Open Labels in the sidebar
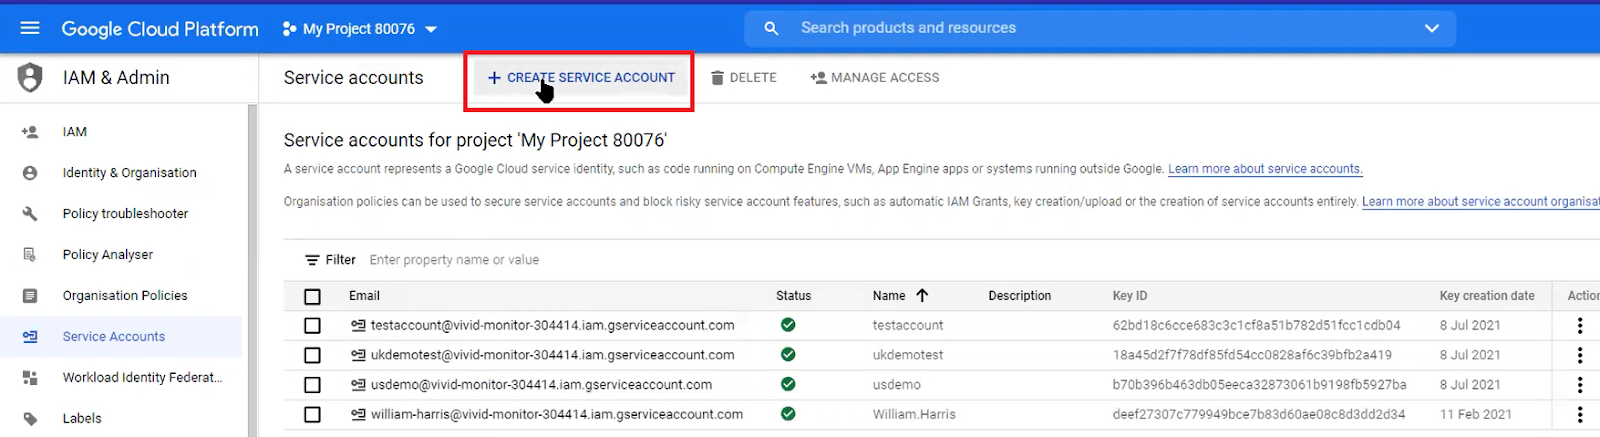Image resolution: width=1600 pixels, height=437 pixels. (121, 419)
